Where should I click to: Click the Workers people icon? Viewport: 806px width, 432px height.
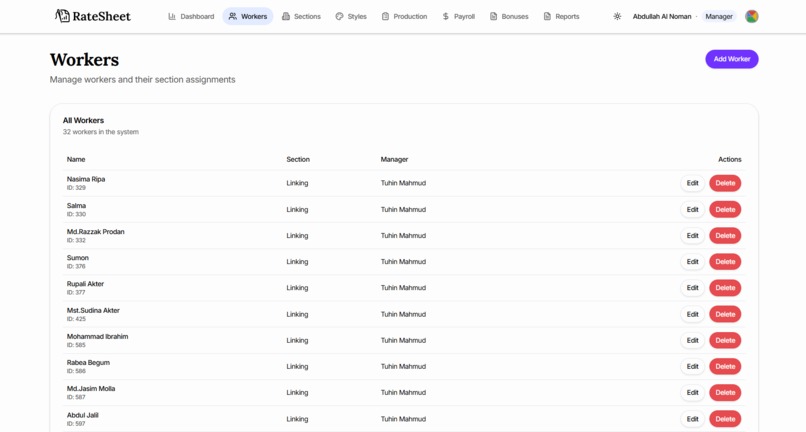point(233,16)
